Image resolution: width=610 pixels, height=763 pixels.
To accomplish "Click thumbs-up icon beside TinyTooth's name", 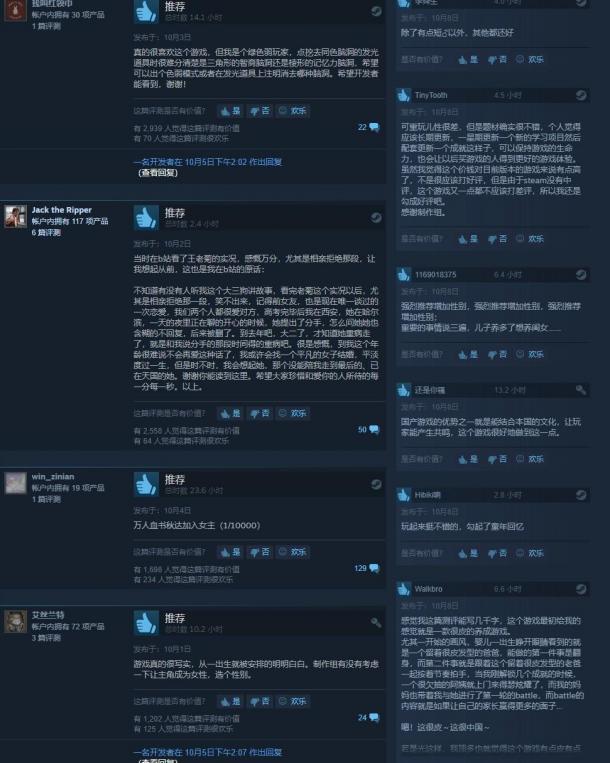I will pos(403,95).
